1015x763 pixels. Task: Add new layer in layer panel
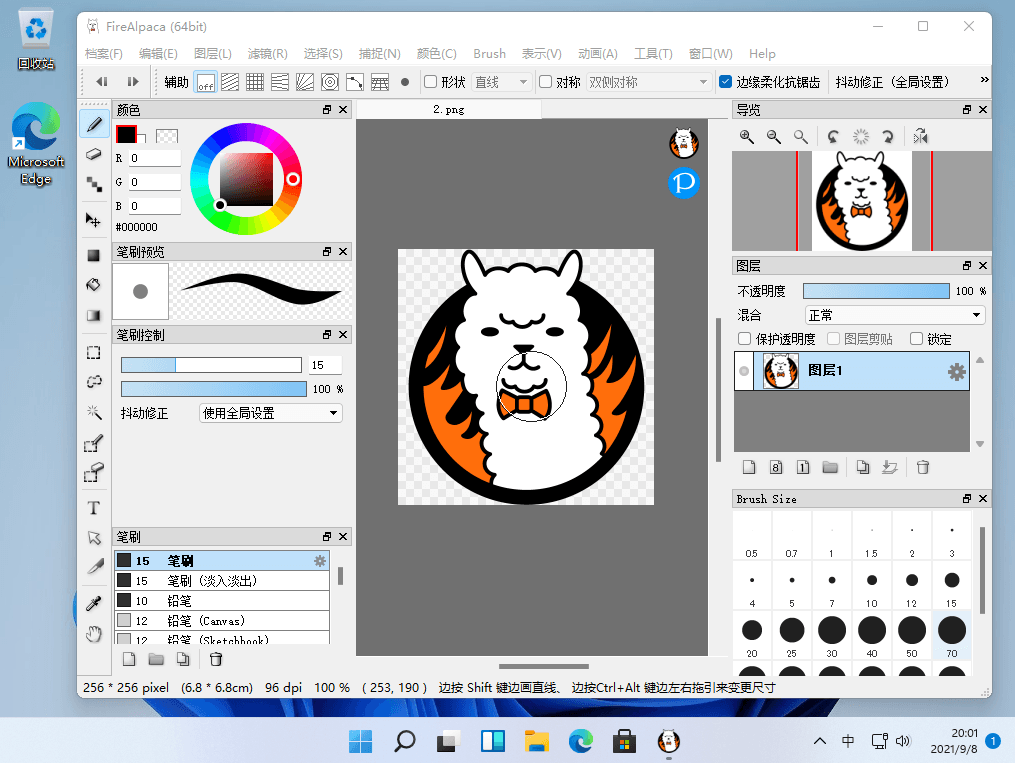749,467
